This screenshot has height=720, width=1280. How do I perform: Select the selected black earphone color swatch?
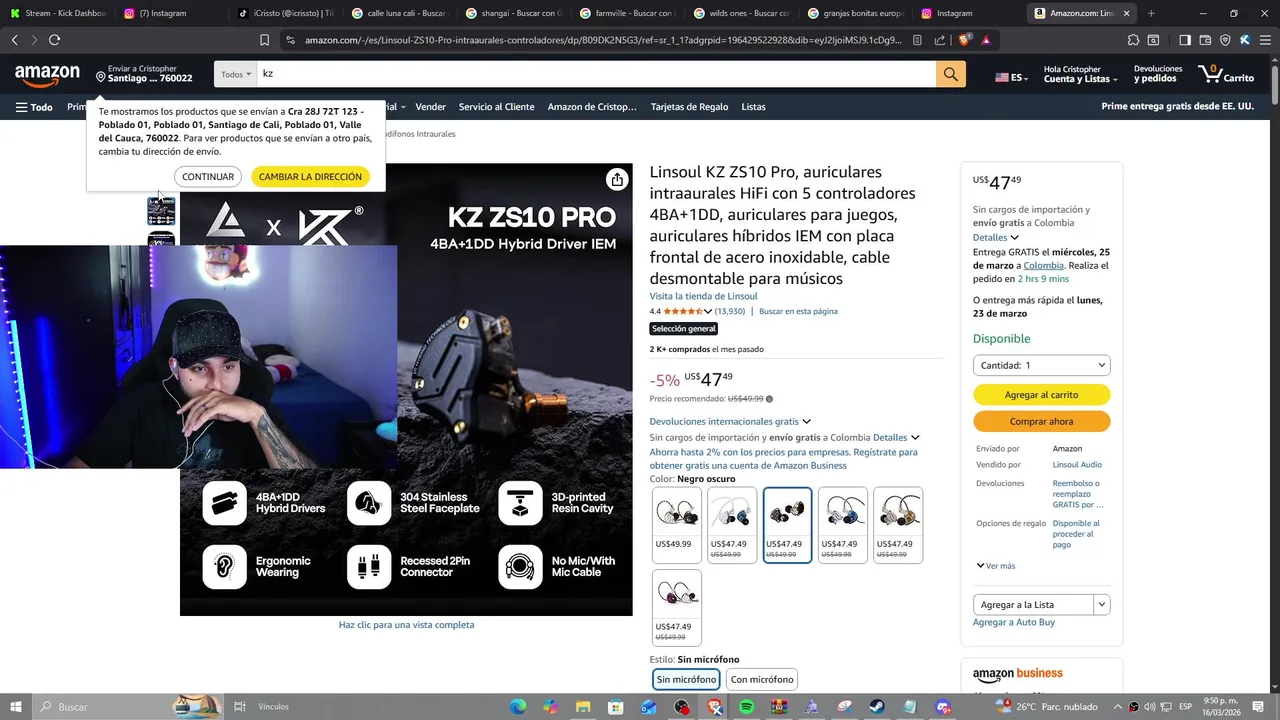tap(787, 525)
